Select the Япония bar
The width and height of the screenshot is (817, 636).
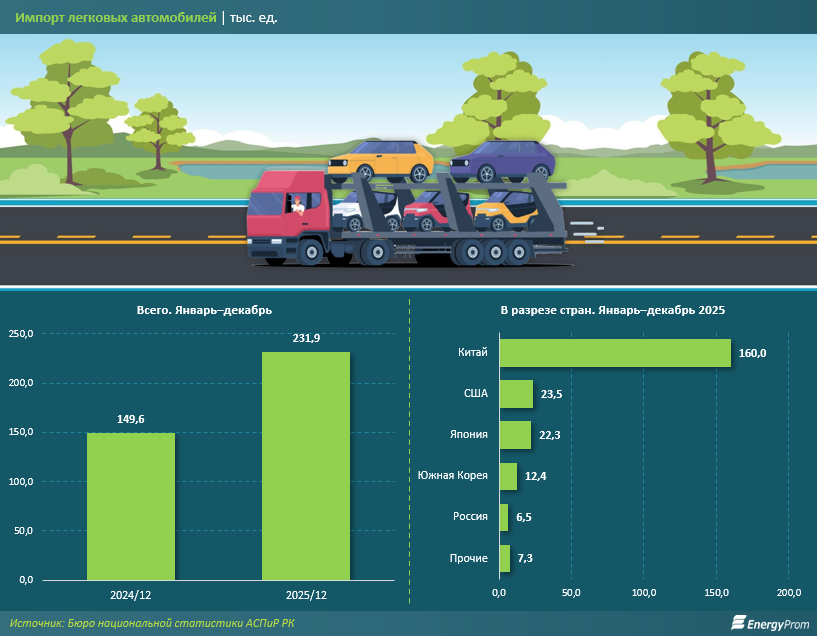(515, 435)
